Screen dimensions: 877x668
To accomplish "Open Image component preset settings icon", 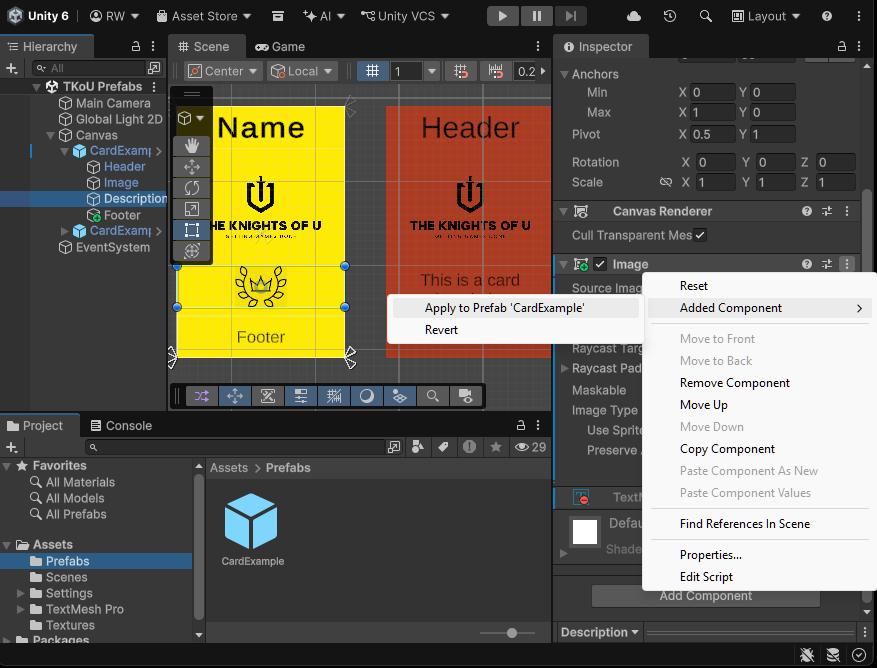I will coord(827,264).
